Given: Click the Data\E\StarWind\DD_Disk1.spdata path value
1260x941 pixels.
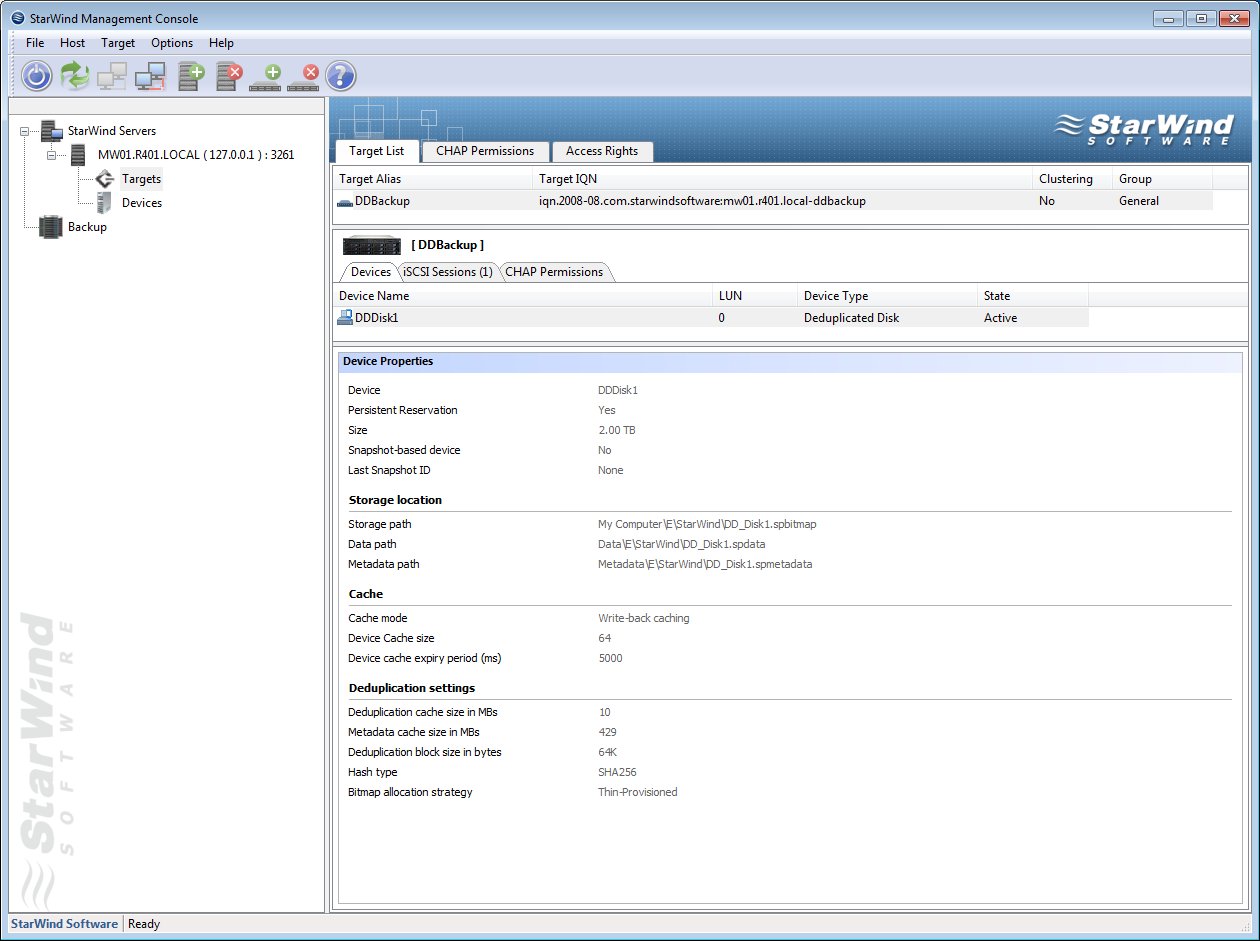Looking at the screenshot, I should (681, 544).
